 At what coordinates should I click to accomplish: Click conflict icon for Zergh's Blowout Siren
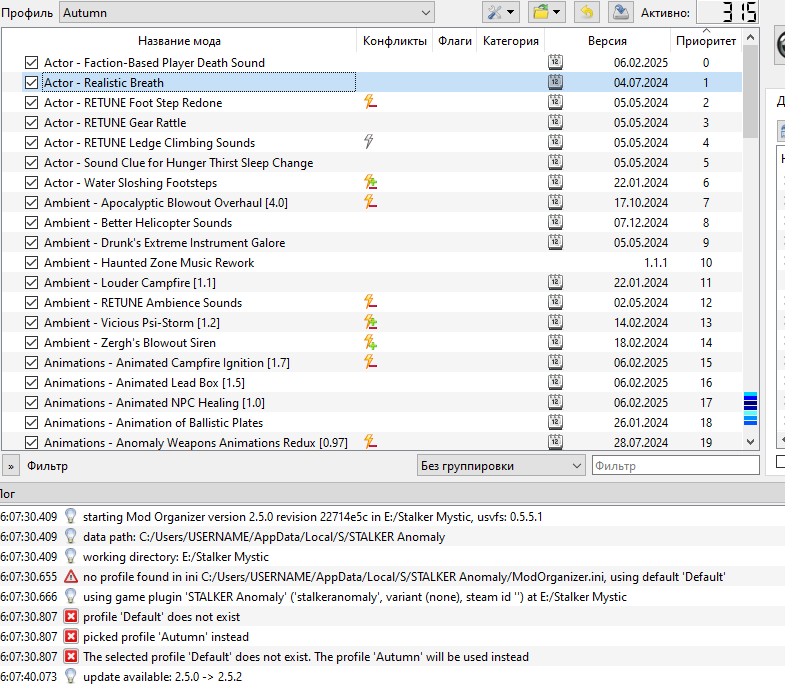(x=370, y=342)
